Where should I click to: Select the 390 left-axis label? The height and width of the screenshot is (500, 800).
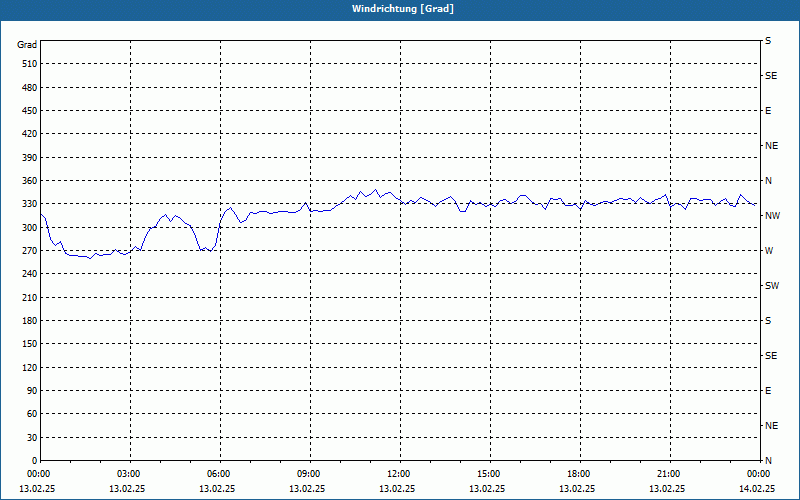point(30,157)
